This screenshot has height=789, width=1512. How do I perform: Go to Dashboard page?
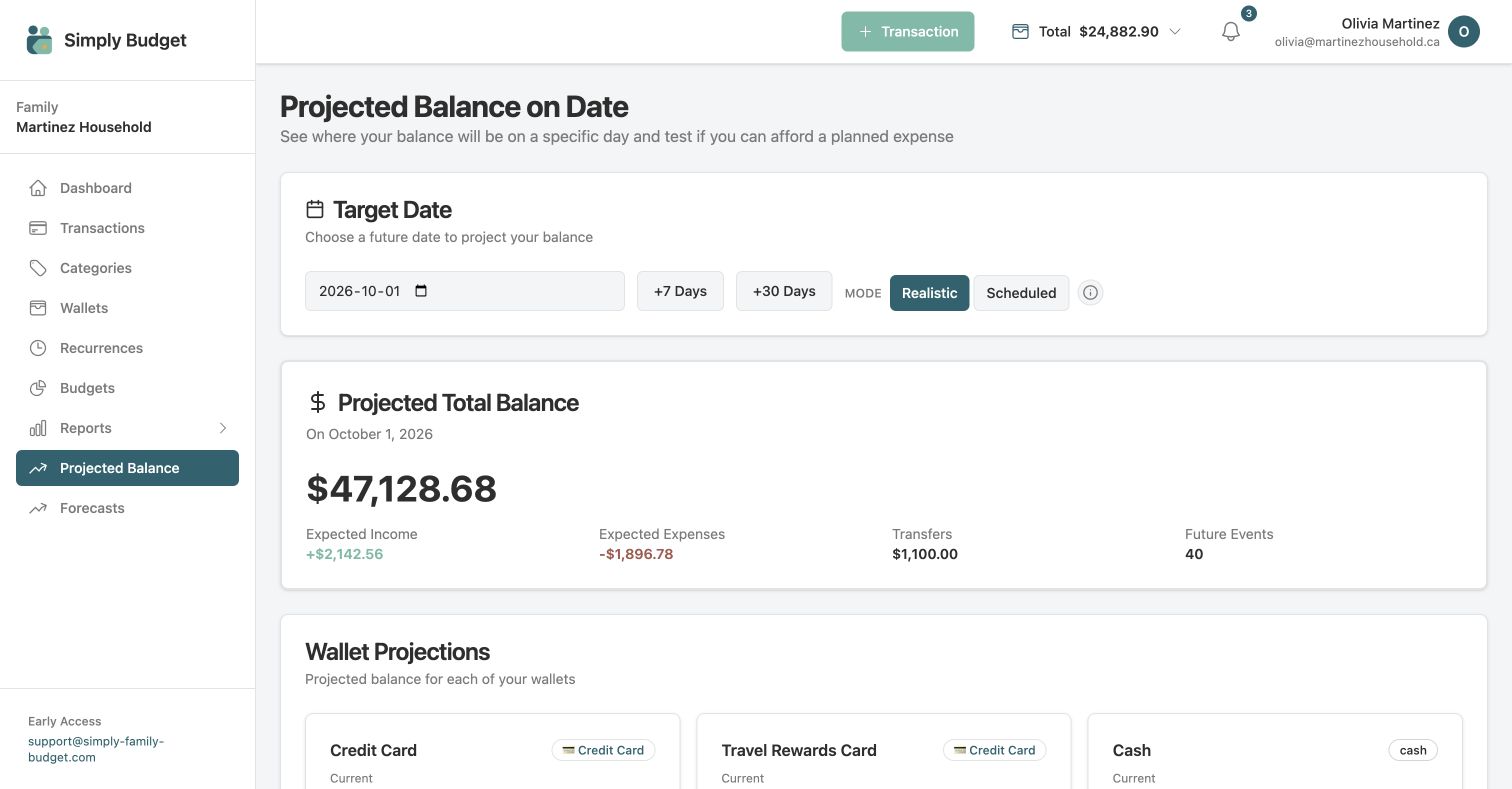[x=127, y=188]
